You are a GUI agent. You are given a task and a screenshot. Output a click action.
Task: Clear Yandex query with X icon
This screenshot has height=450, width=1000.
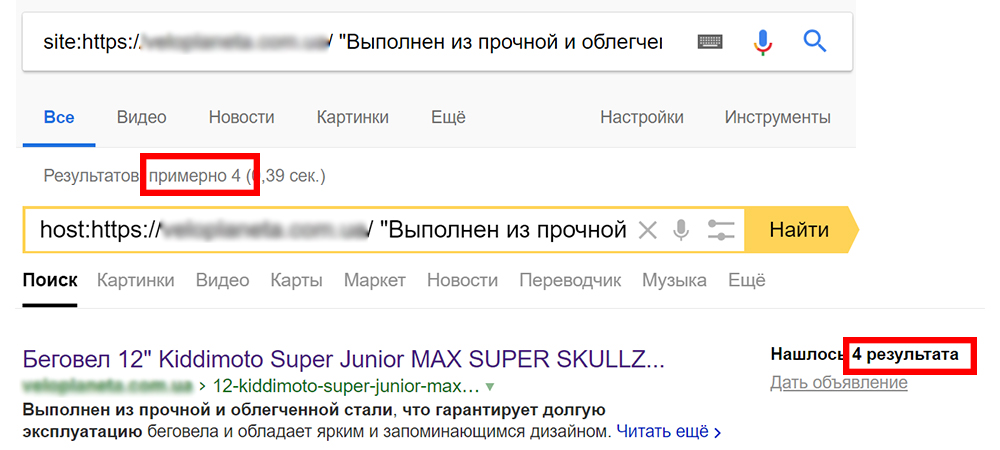tap(647, 230)
